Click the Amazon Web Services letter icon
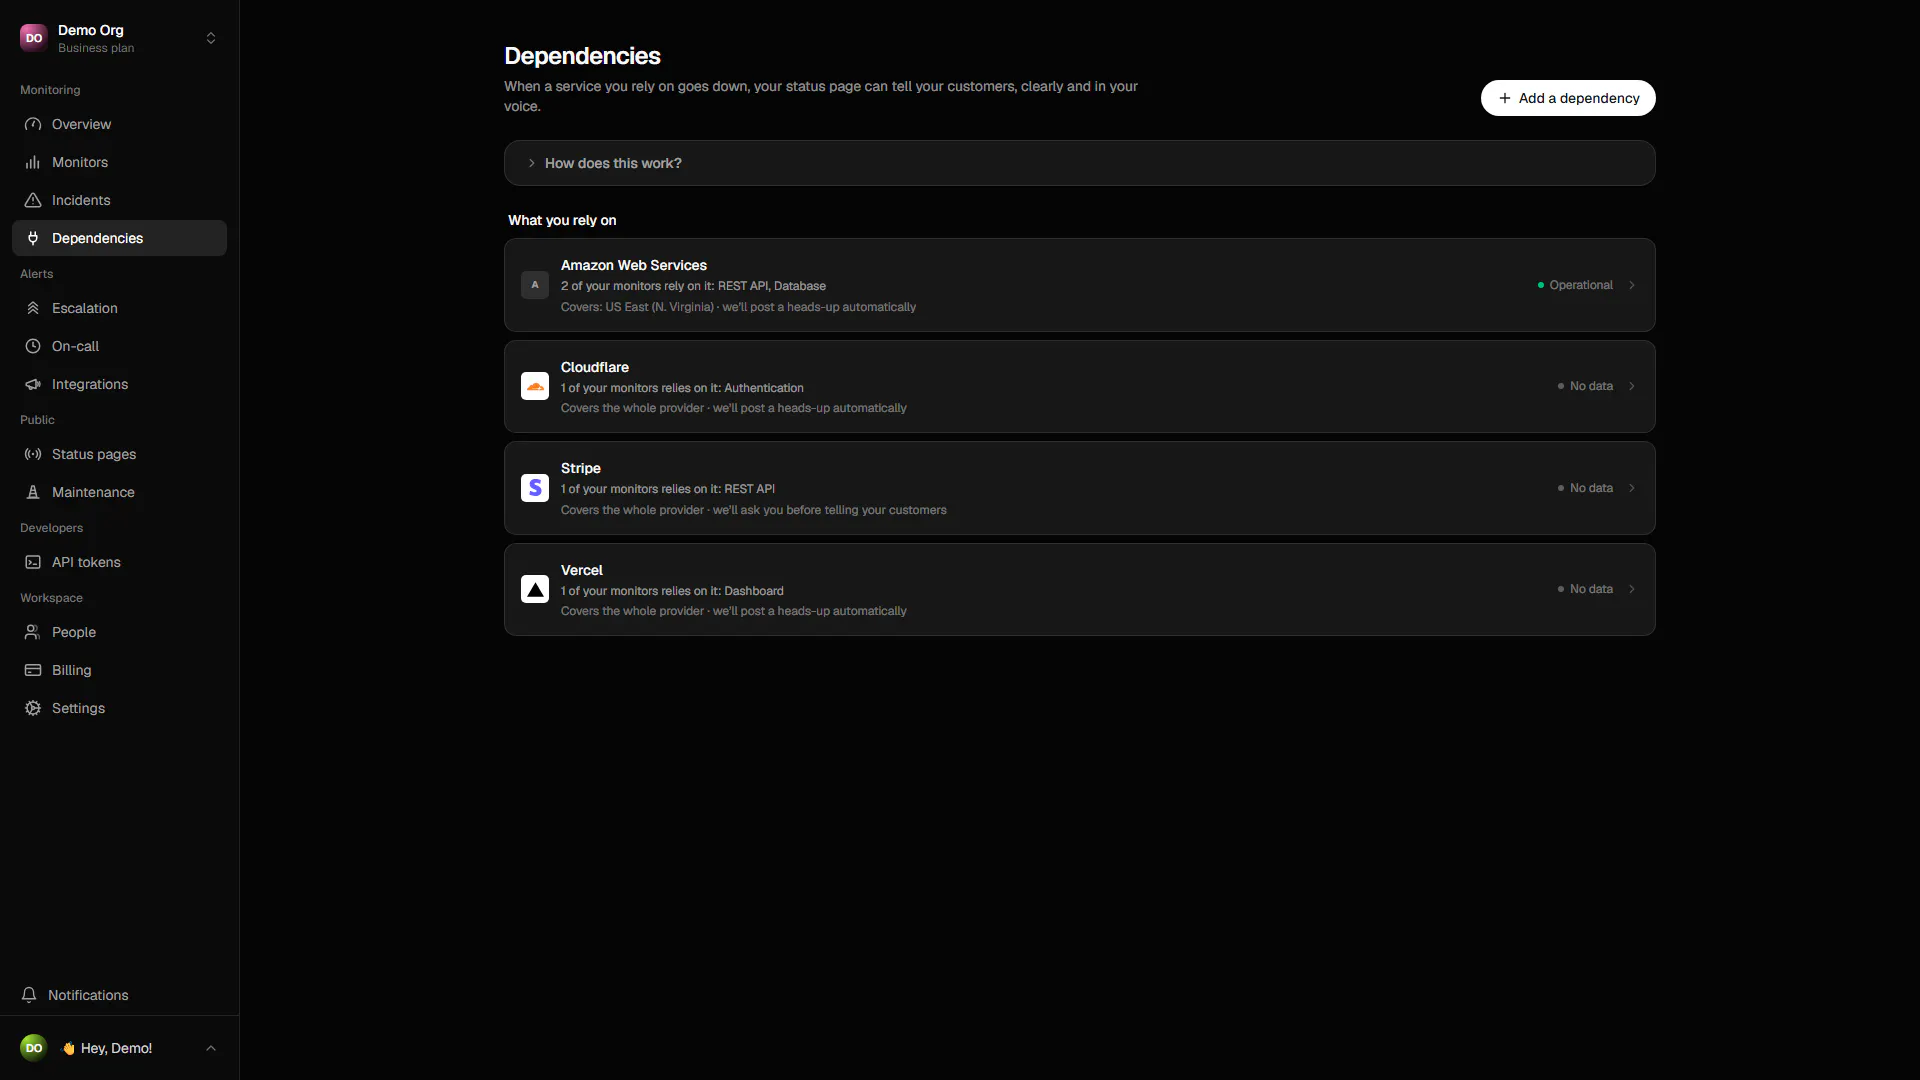This screenshot has height=1080, width=1920. (x=535, y=285)
